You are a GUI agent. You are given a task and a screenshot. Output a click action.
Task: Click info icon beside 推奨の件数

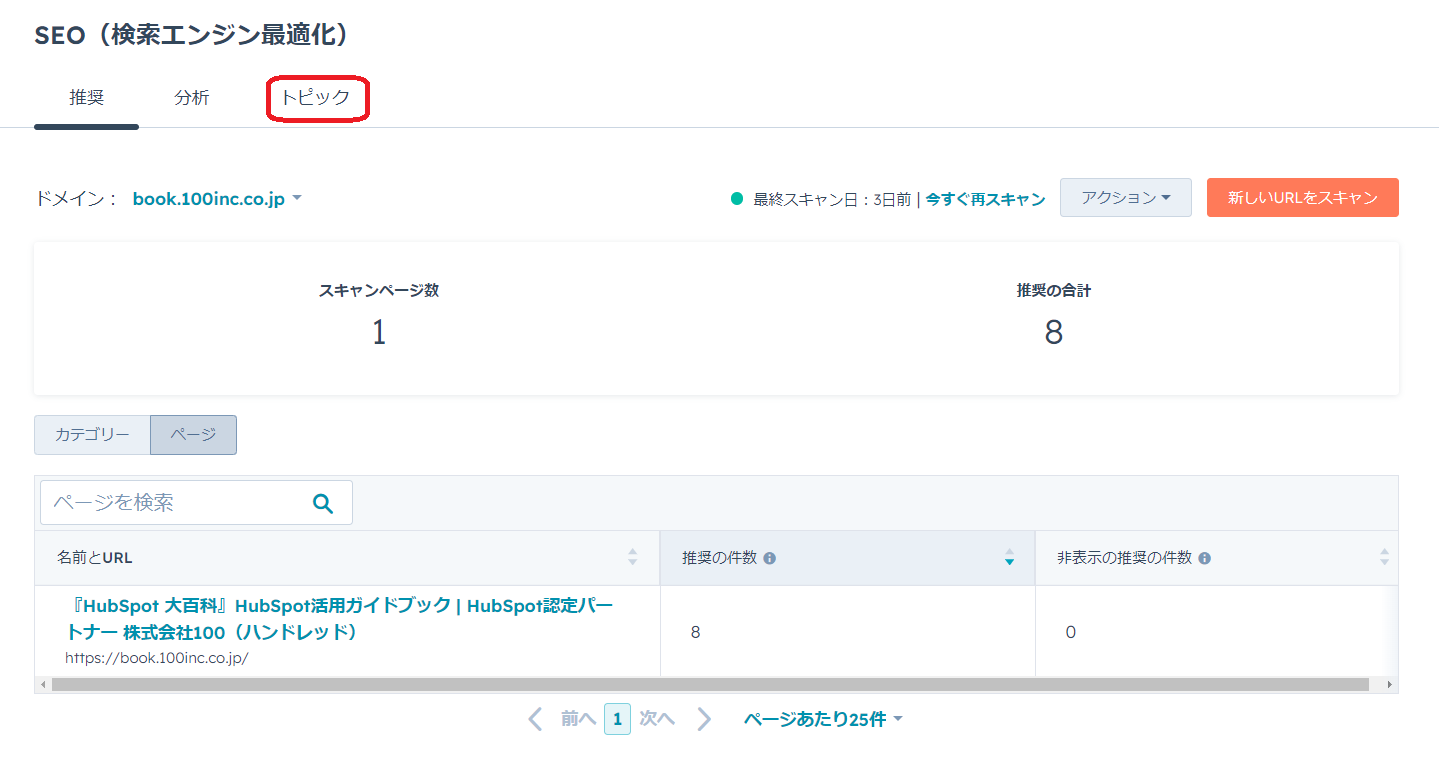pos(769,558)
